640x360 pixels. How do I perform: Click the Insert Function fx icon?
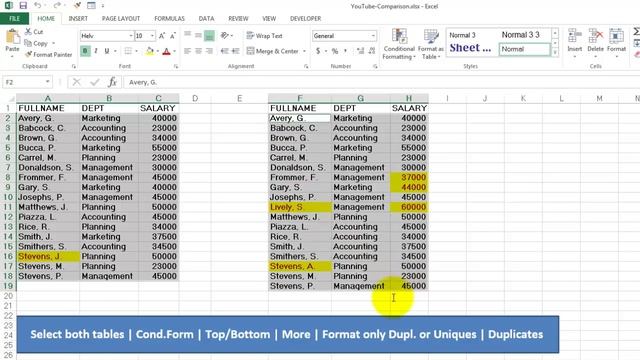[112, 82]
